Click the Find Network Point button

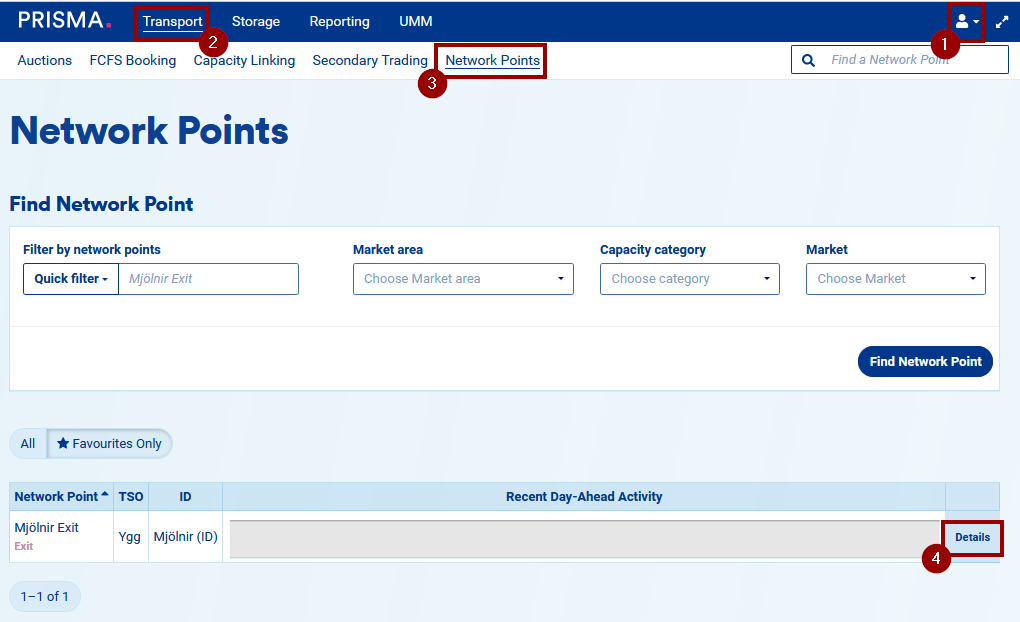[924, 361]
